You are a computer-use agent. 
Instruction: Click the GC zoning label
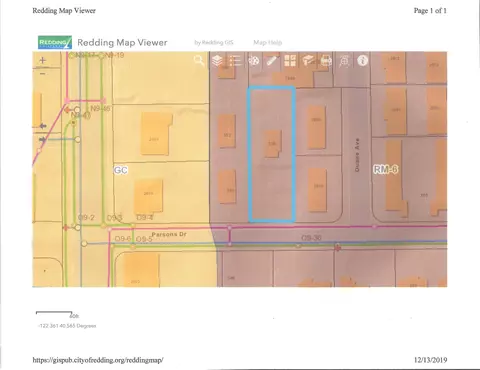click(121, 170)
